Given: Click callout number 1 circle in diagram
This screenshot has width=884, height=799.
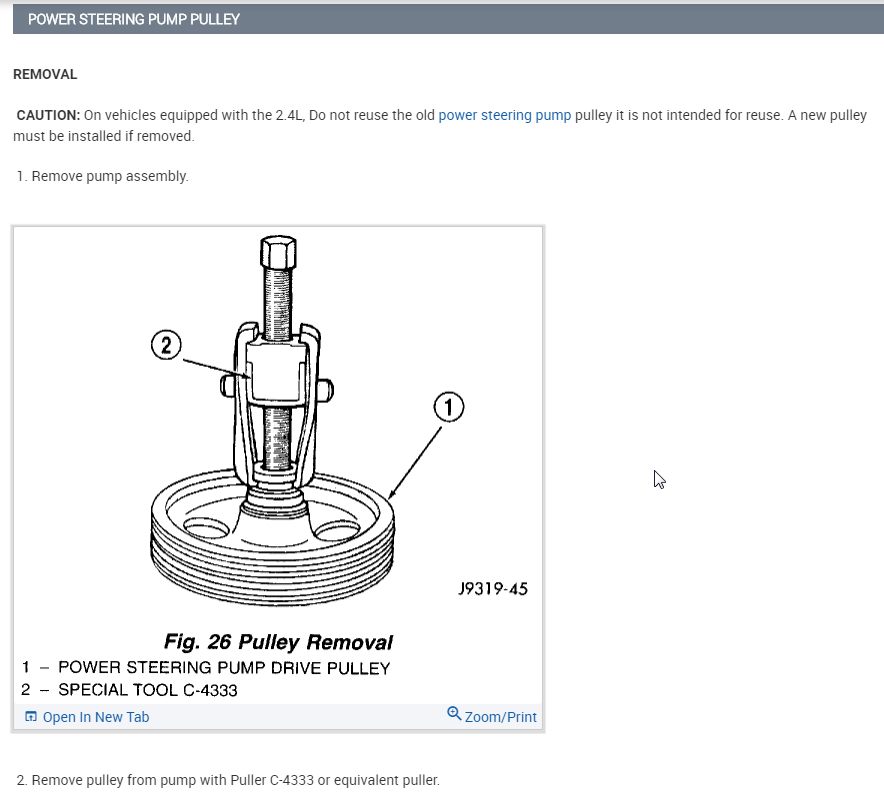Looking at the screenshot, I should (449, 407).
